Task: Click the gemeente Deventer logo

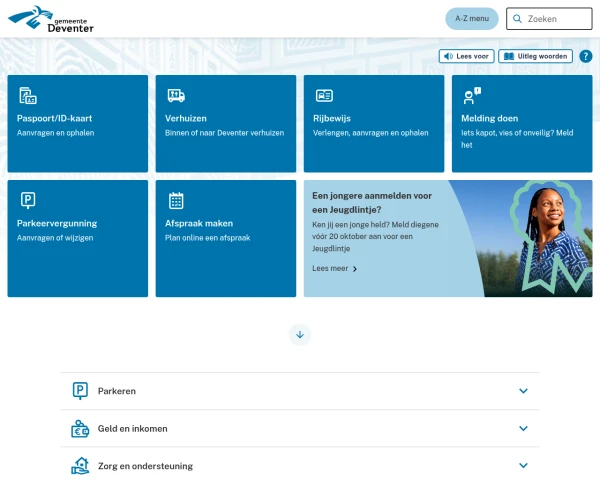Action: (x=51, y=19)
